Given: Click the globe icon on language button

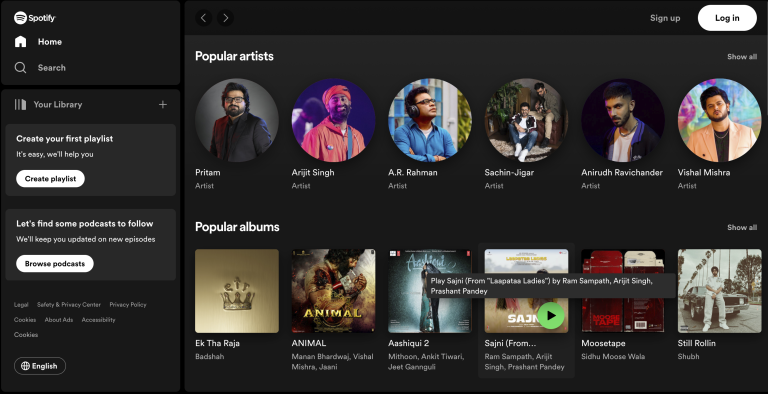Looking at the screenshot, I should coord(25,366).
